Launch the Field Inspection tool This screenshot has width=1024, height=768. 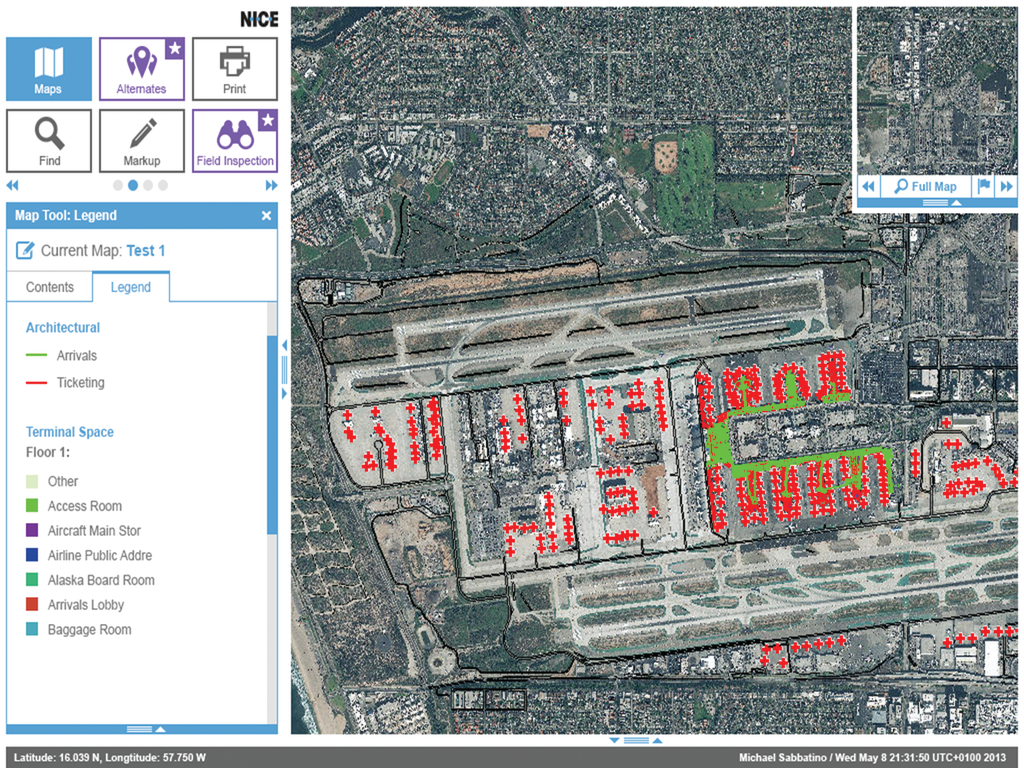[x=234, y=141]
